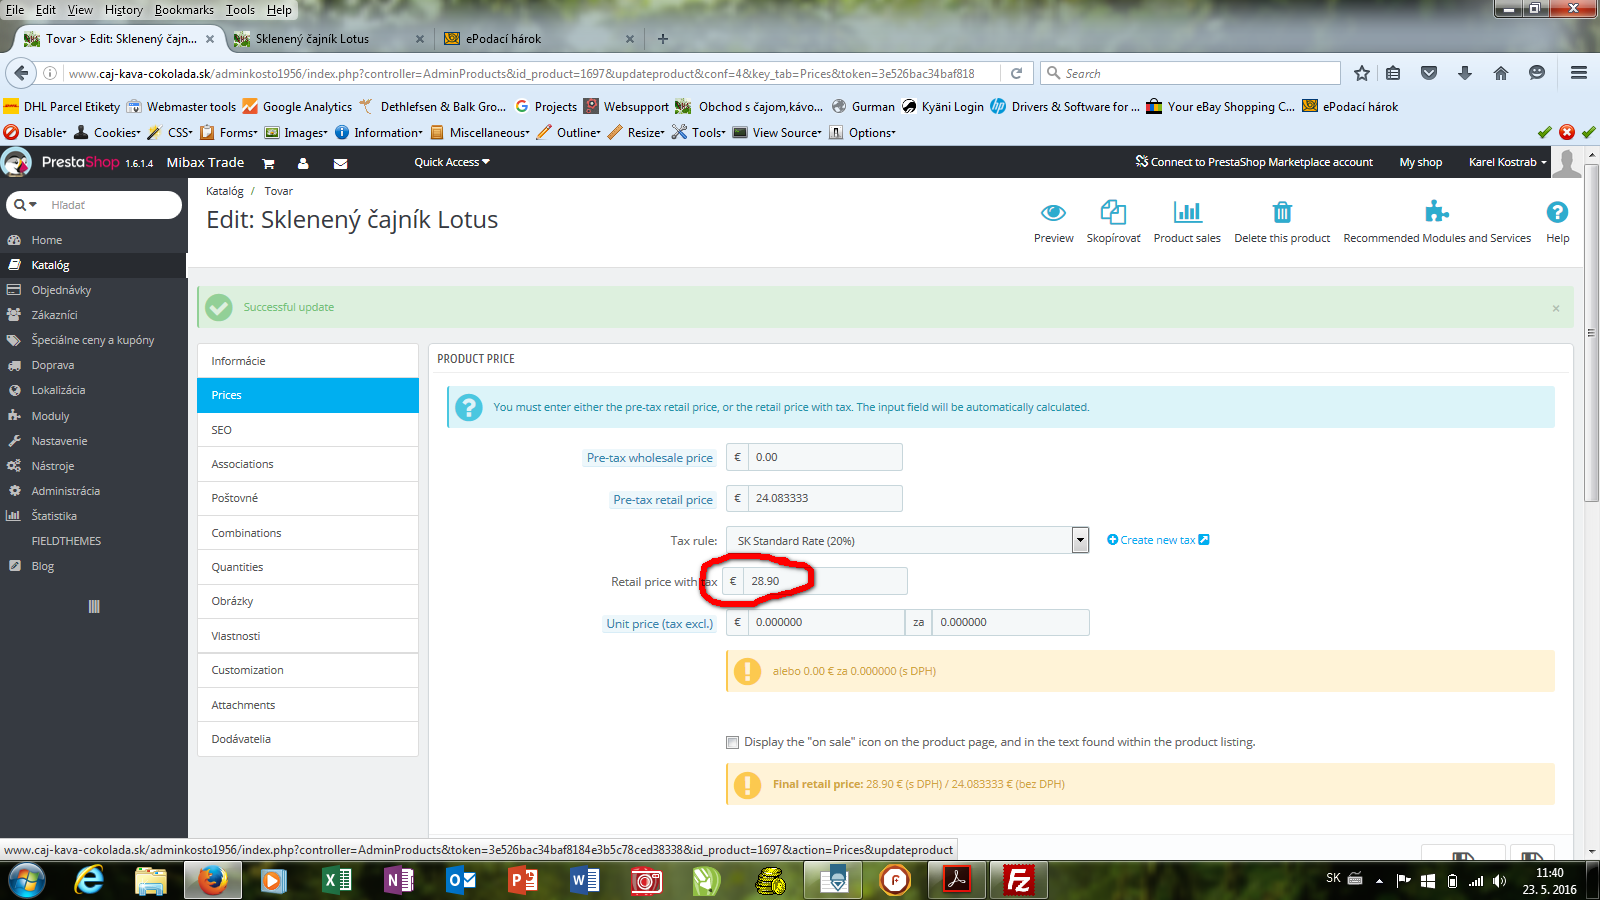Expand the Cookies web developer menu
1600x900 pixels.
click(107, 132)
